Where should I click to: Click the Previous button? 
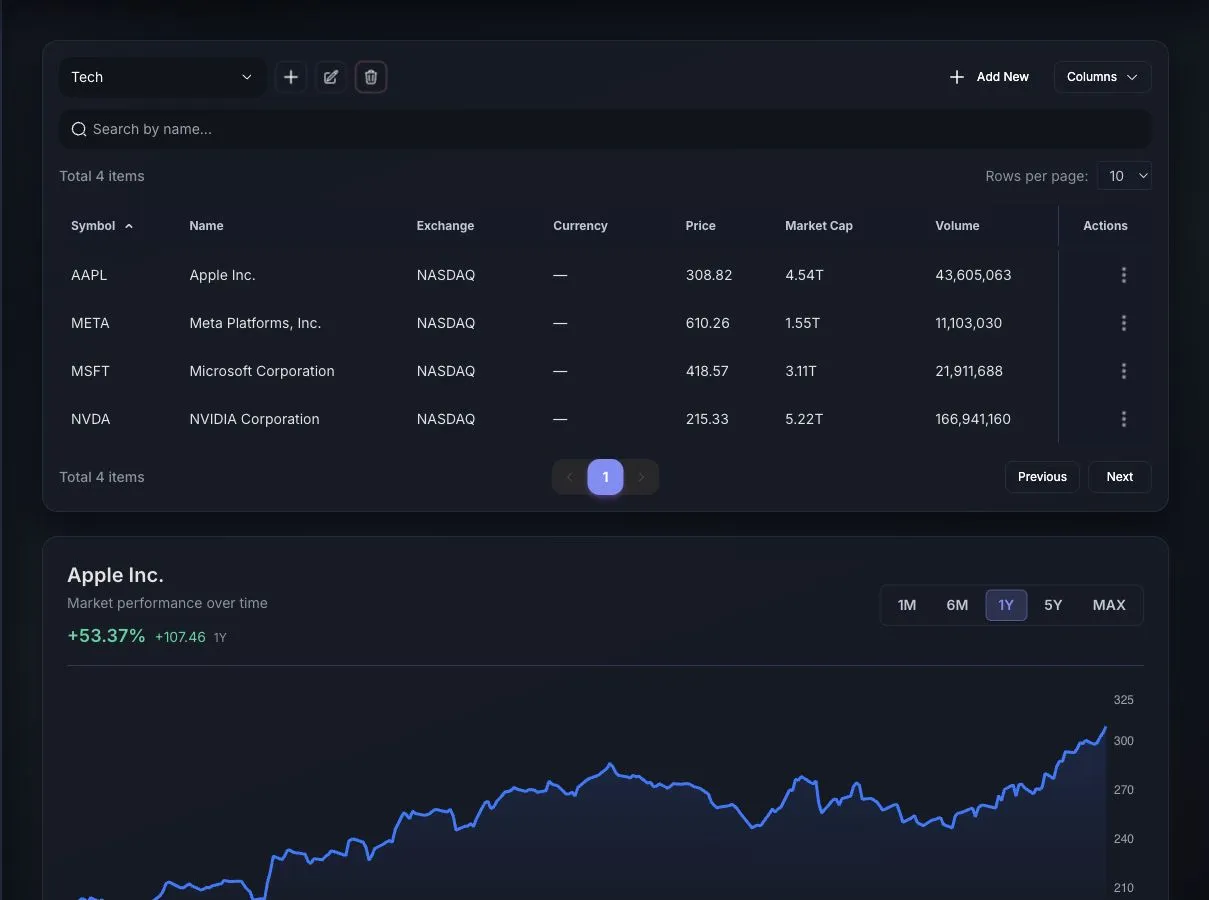pos(1042,477)
